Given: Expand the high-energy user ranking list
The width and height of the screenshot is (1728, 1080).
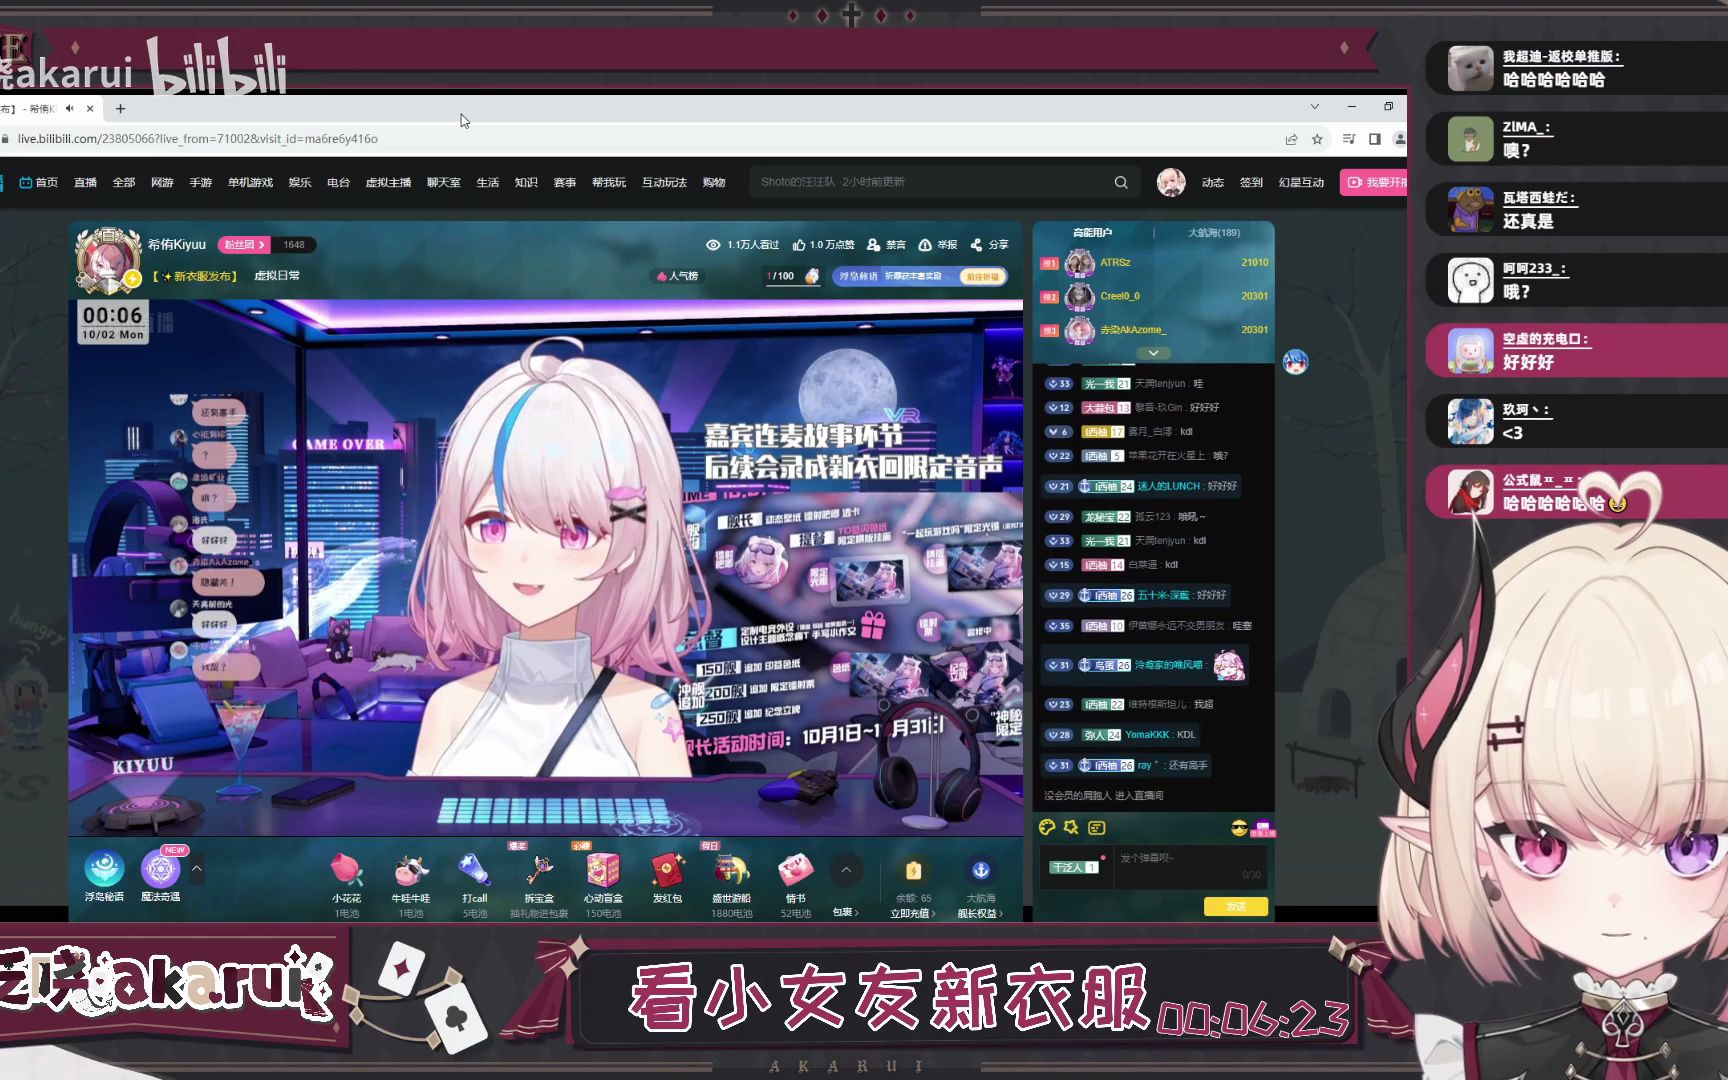Looking at the screenshot, I should (1153, 353).
